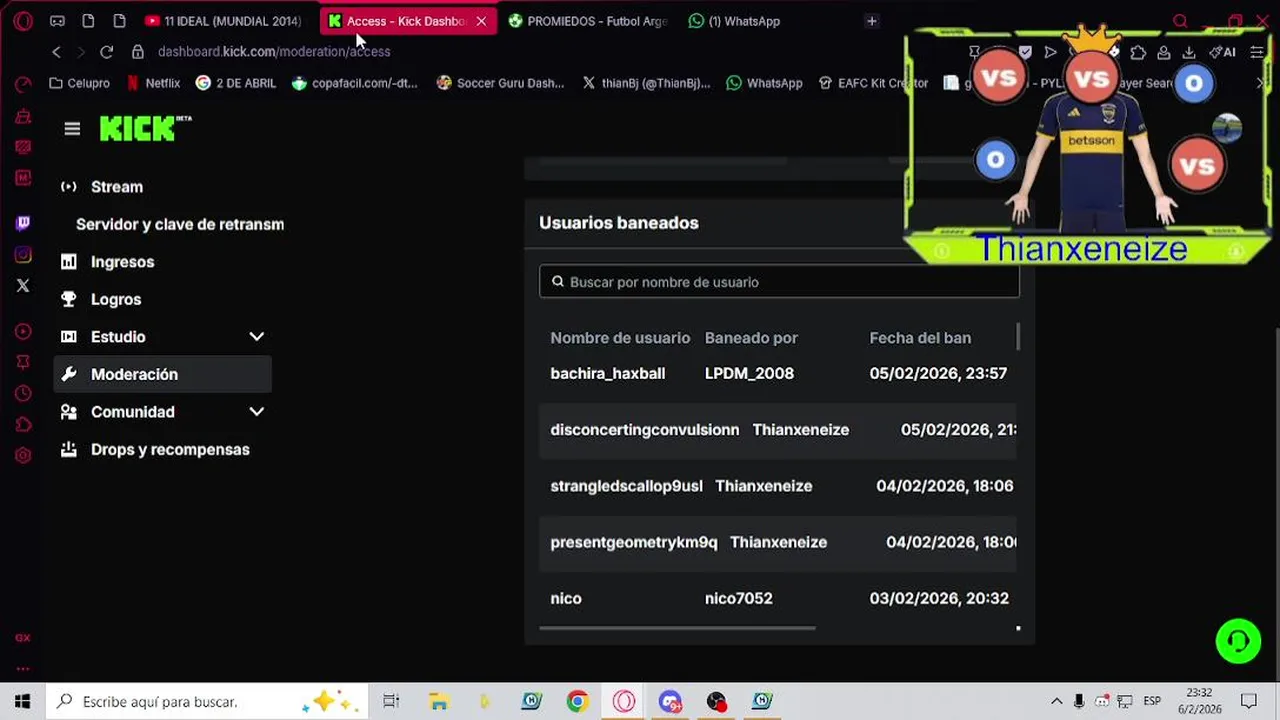The height and width of the screenshot is (720, 1280).
Task: Click the Baneado por column header
Action: 751,338
